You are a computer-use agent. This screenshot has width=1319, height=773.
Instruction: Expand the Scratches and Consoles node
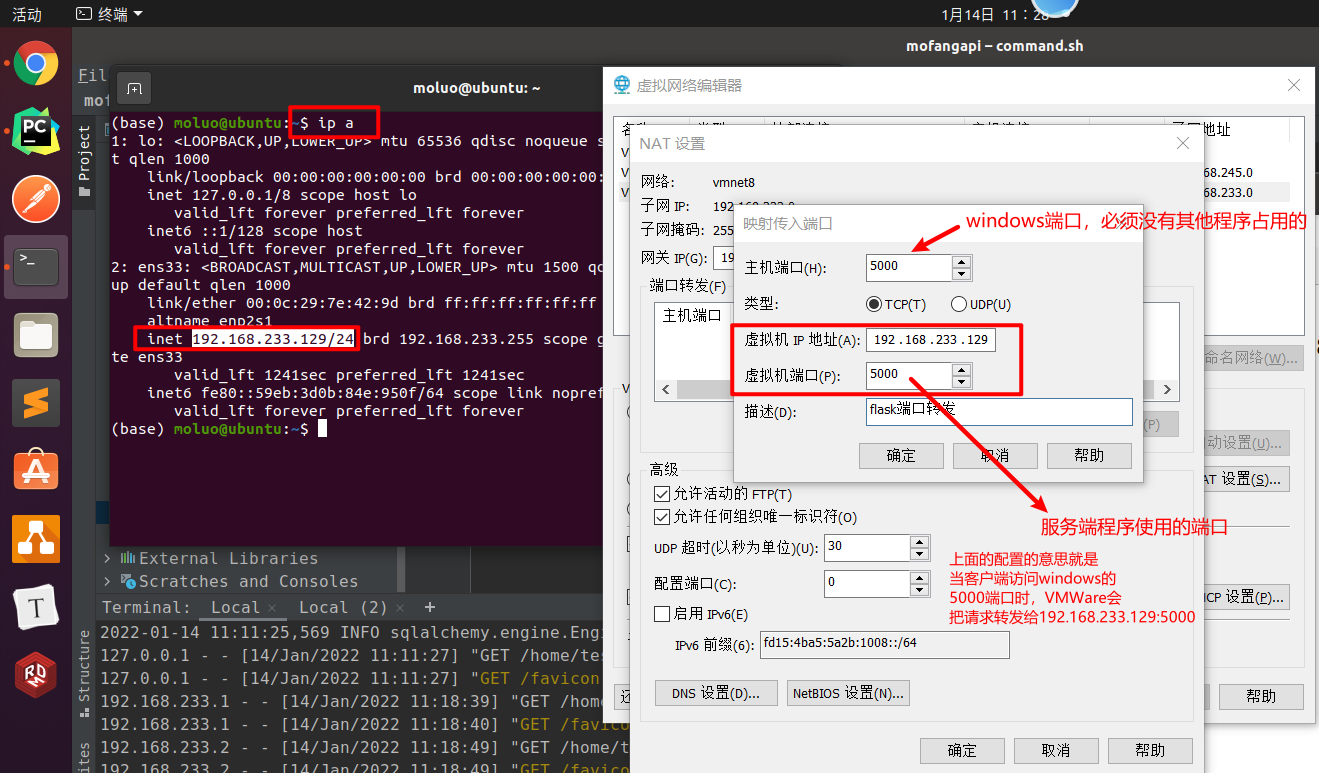point(108,581)
